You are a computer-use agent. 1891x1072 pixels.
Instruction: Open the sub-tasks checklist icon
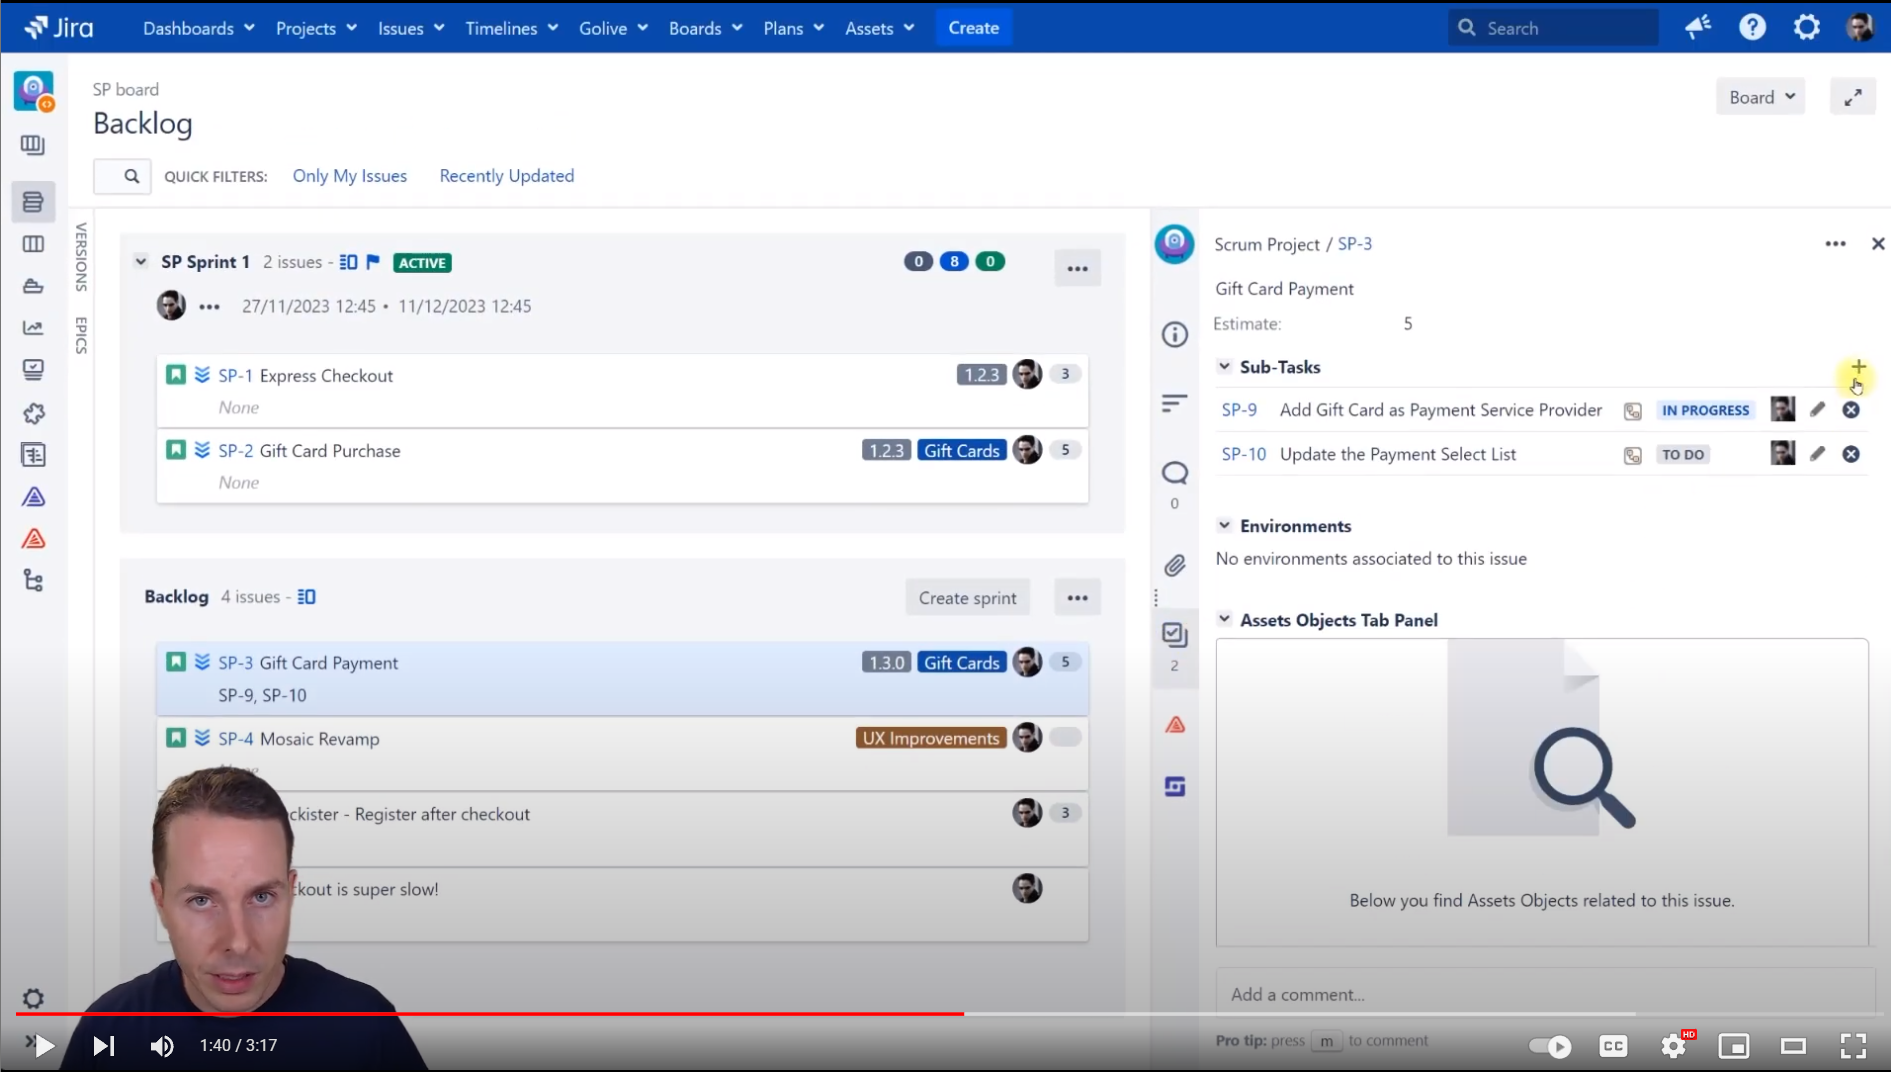click(1174, 635)
